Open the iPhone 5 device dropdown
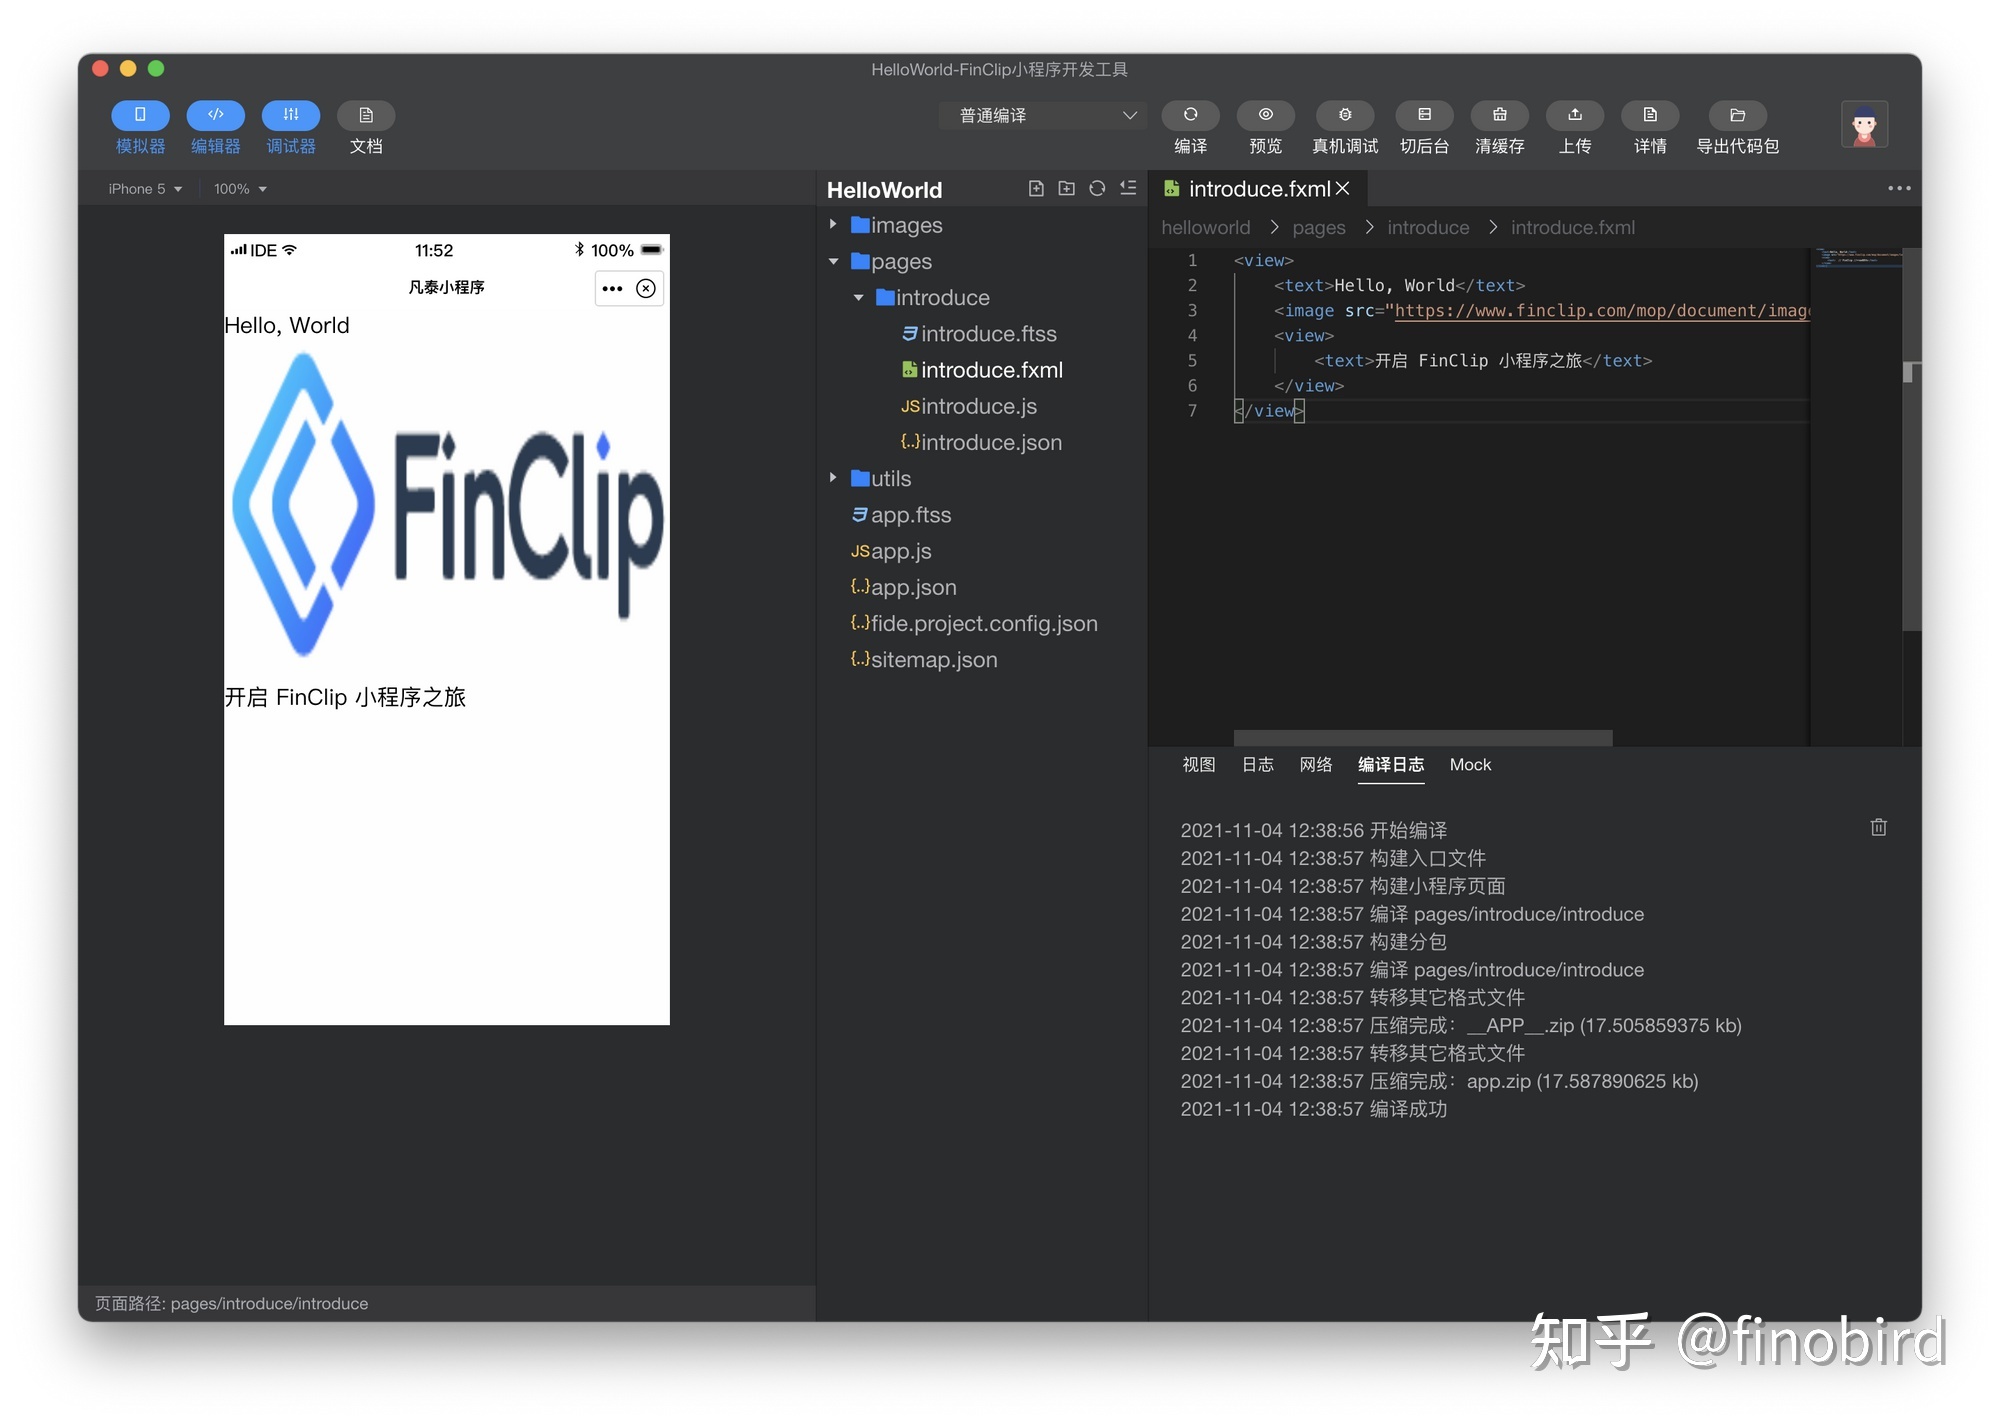 click(145, 189)
